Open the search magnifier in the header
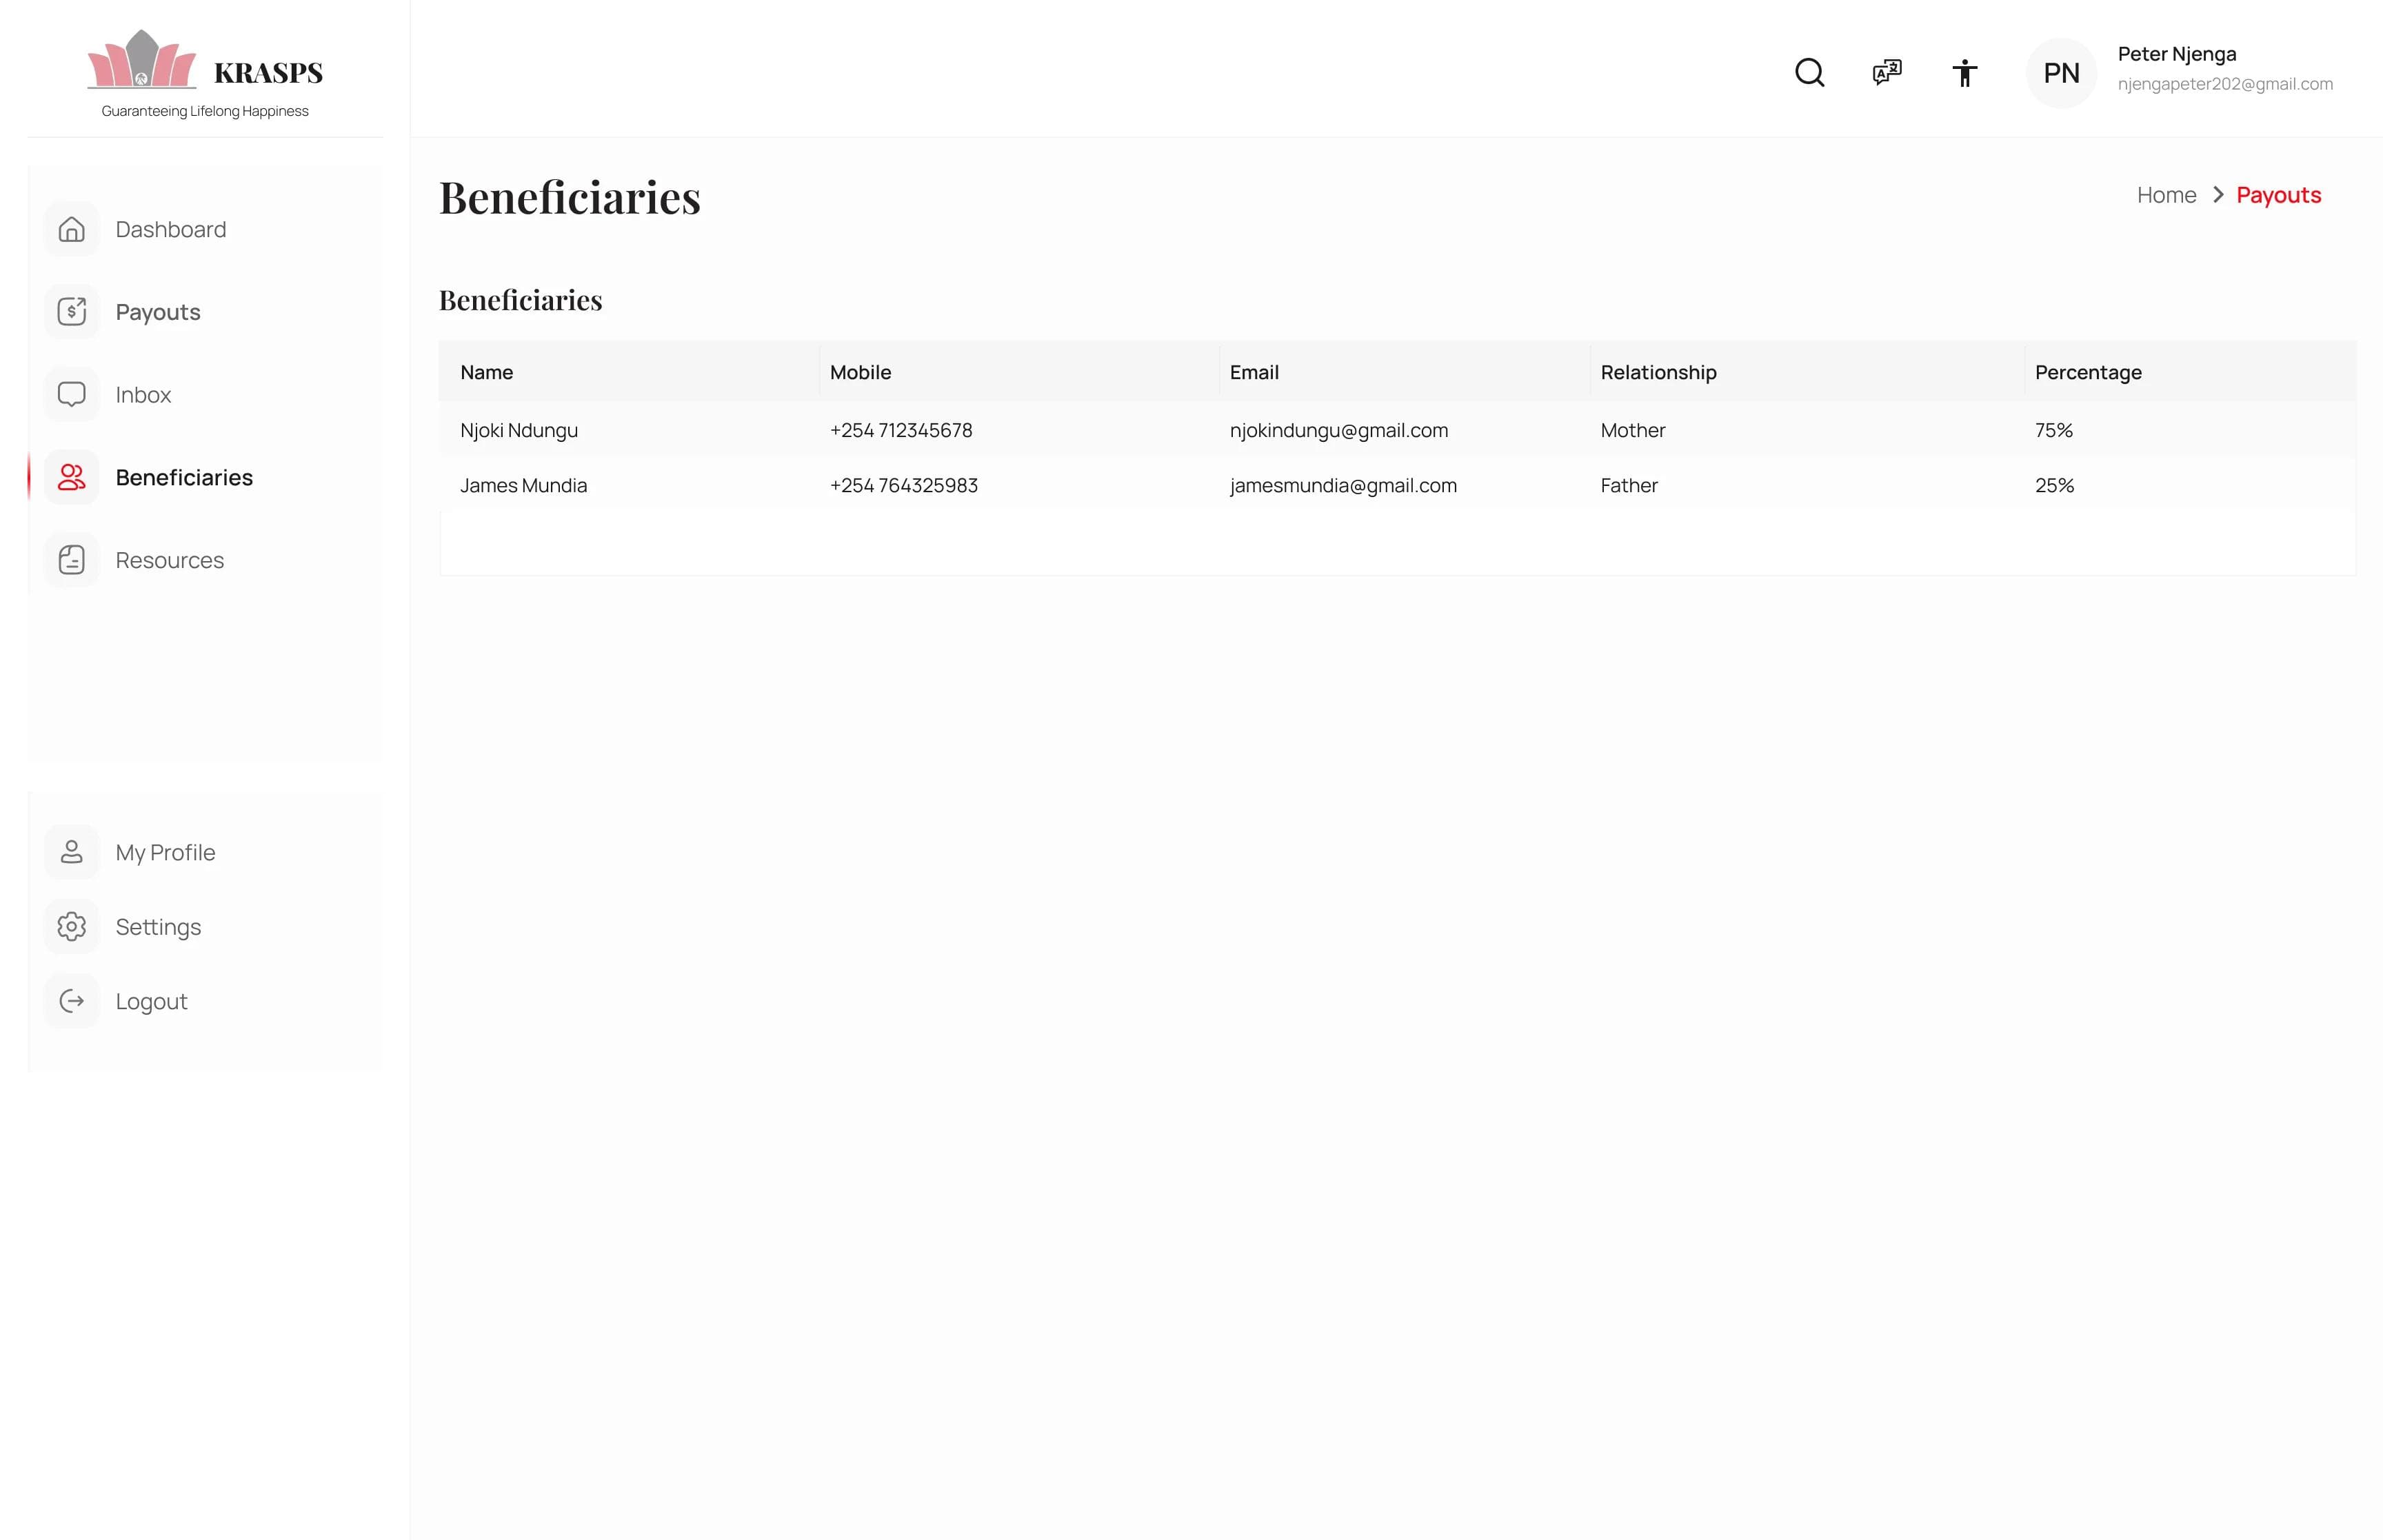2383x1540 pixels. pyautogui.click(x=1809, y=72)
